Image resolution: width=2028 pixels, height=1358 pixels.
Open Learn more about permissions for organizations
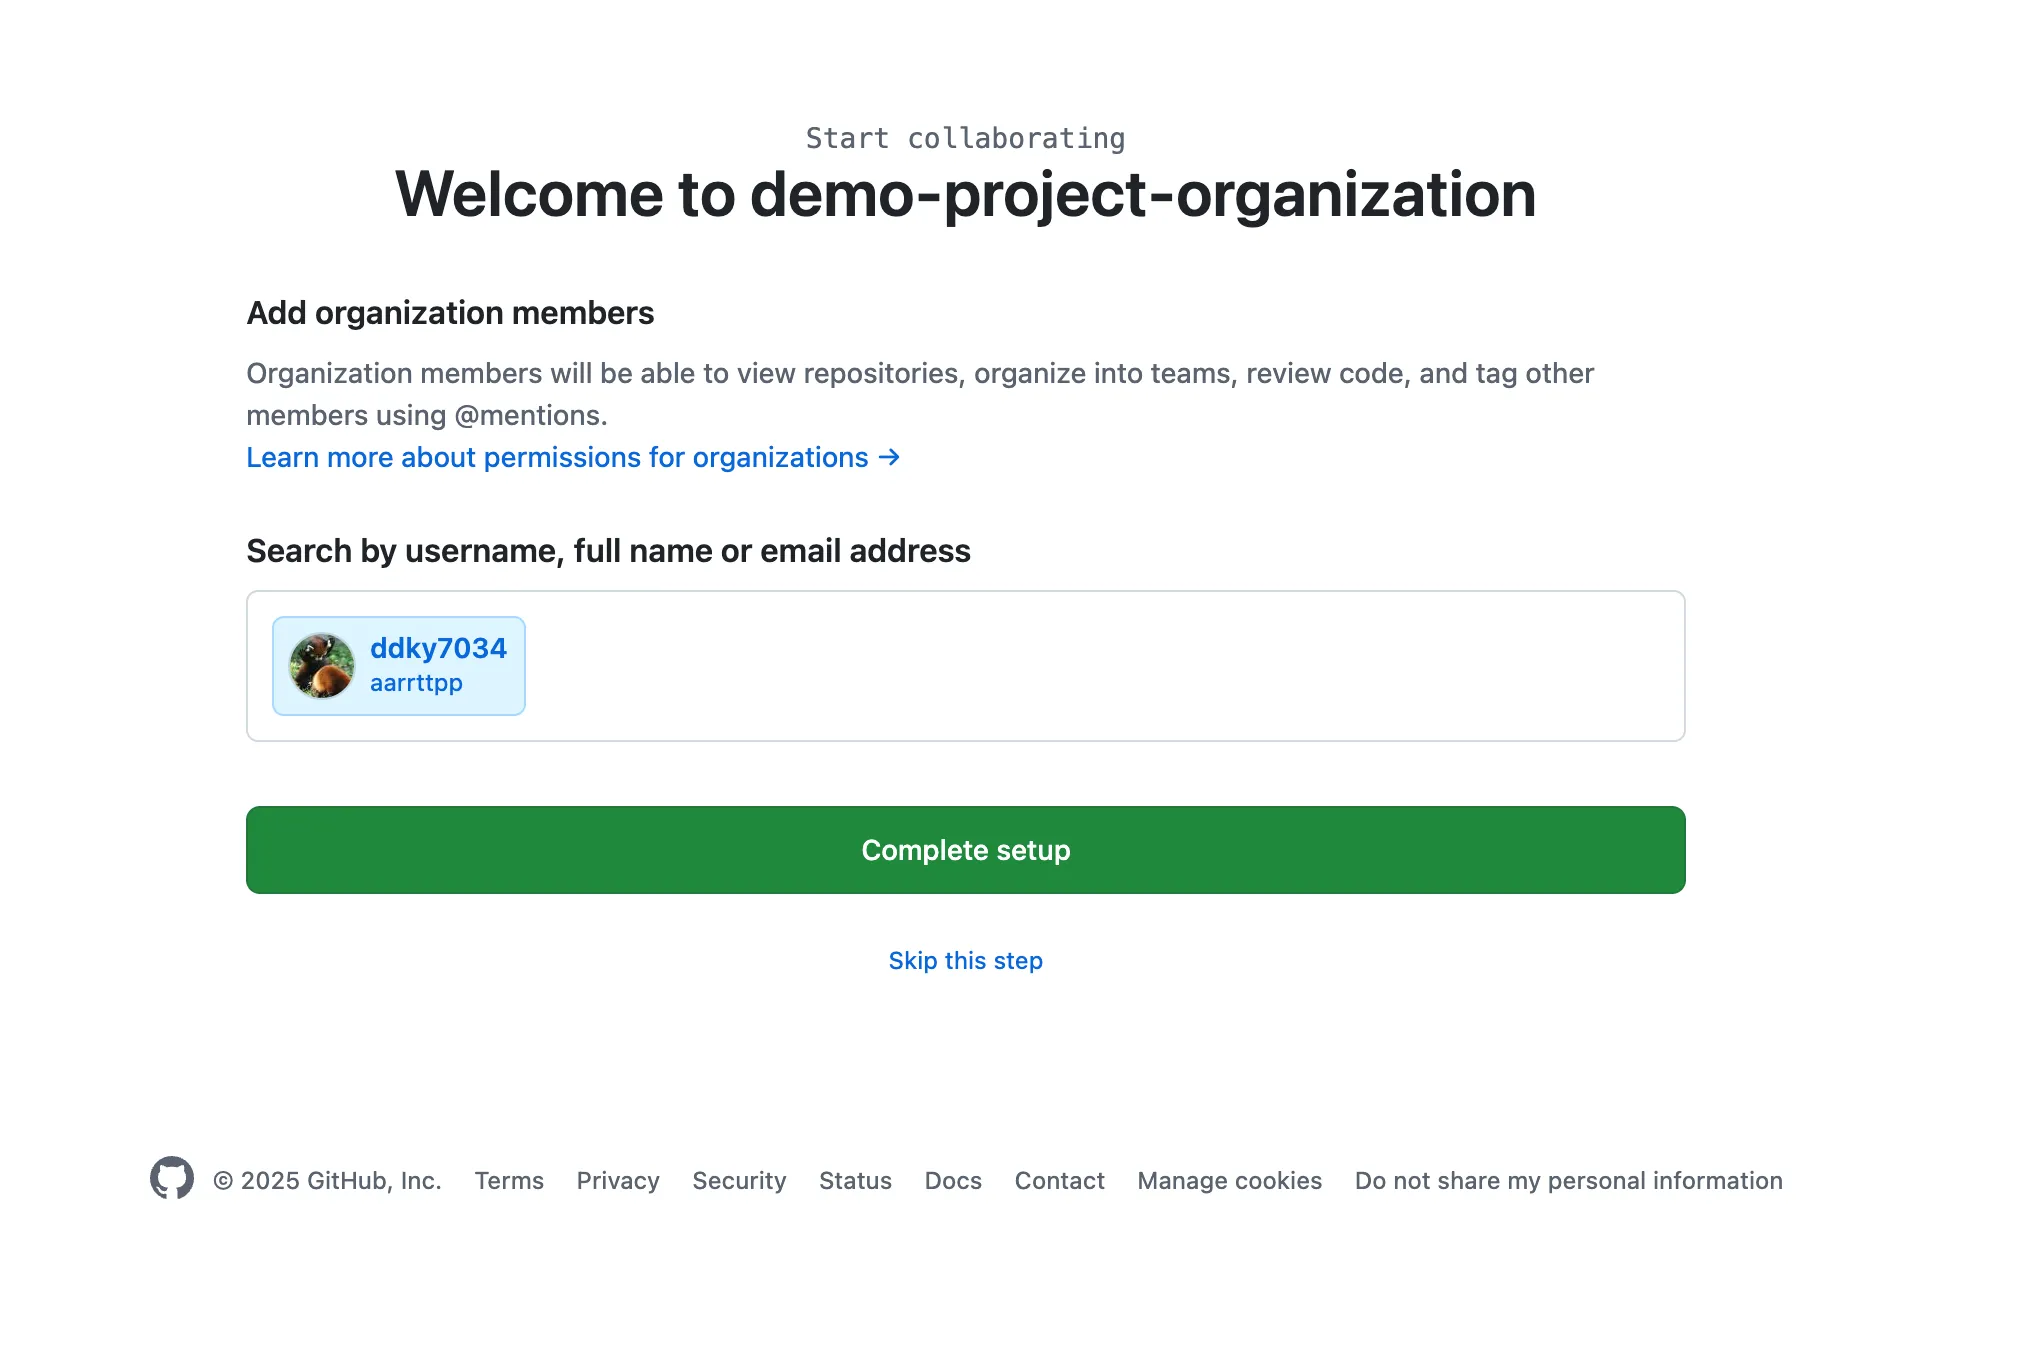[x=557, y=457]
